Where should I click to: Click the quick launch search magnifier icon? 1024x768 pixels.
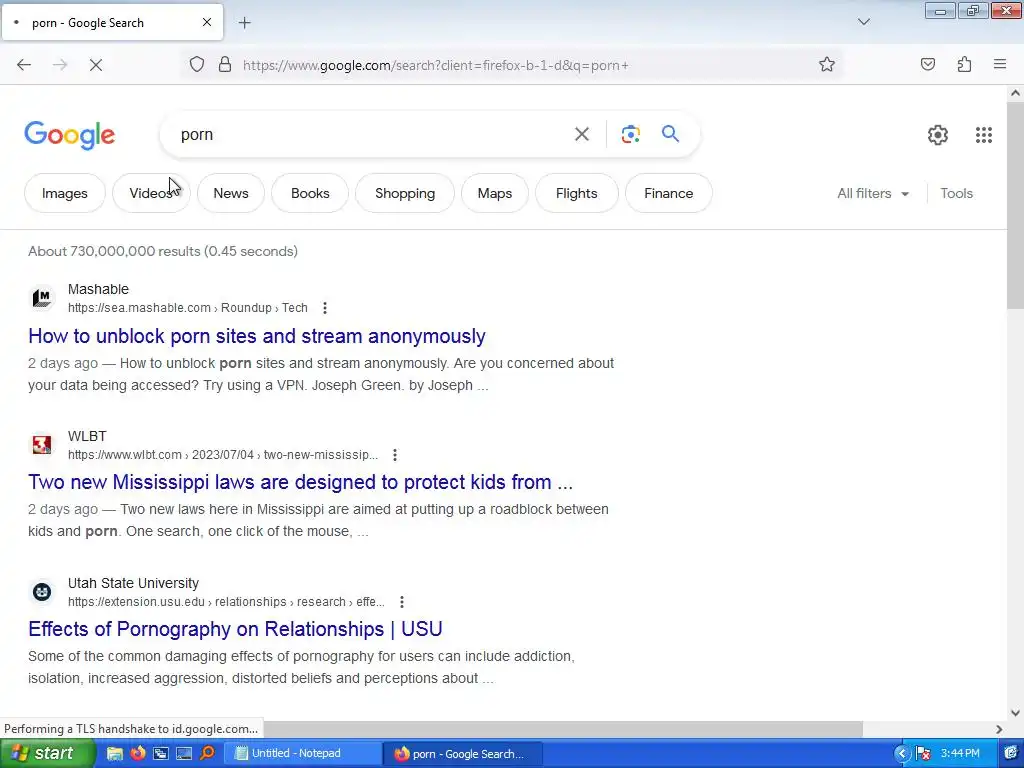208,754
